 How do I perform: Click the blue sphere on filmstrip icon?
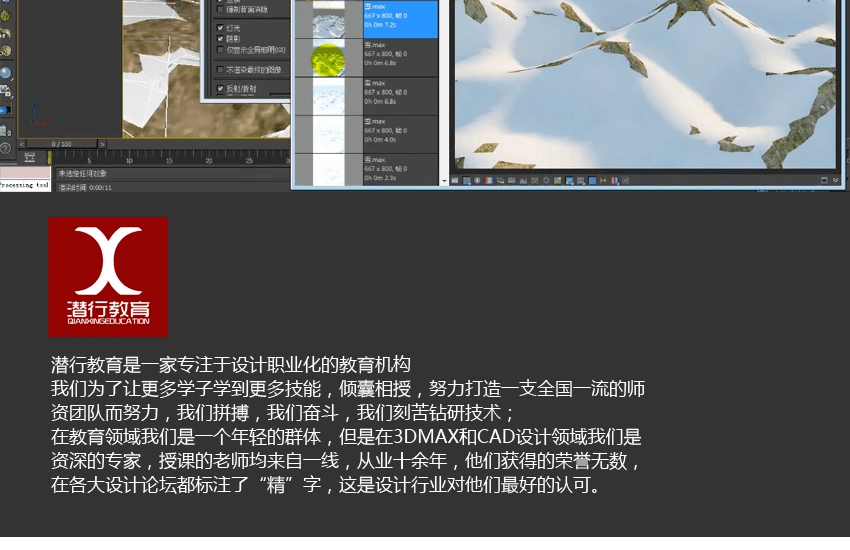5,110
